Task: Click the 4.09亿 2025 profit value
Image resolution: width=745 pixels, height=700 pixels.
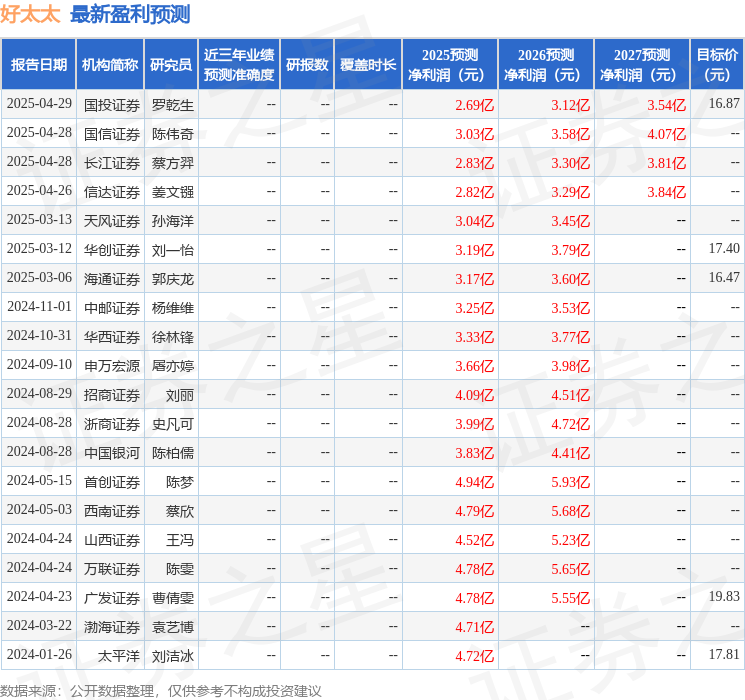Action: click(475, 394)
